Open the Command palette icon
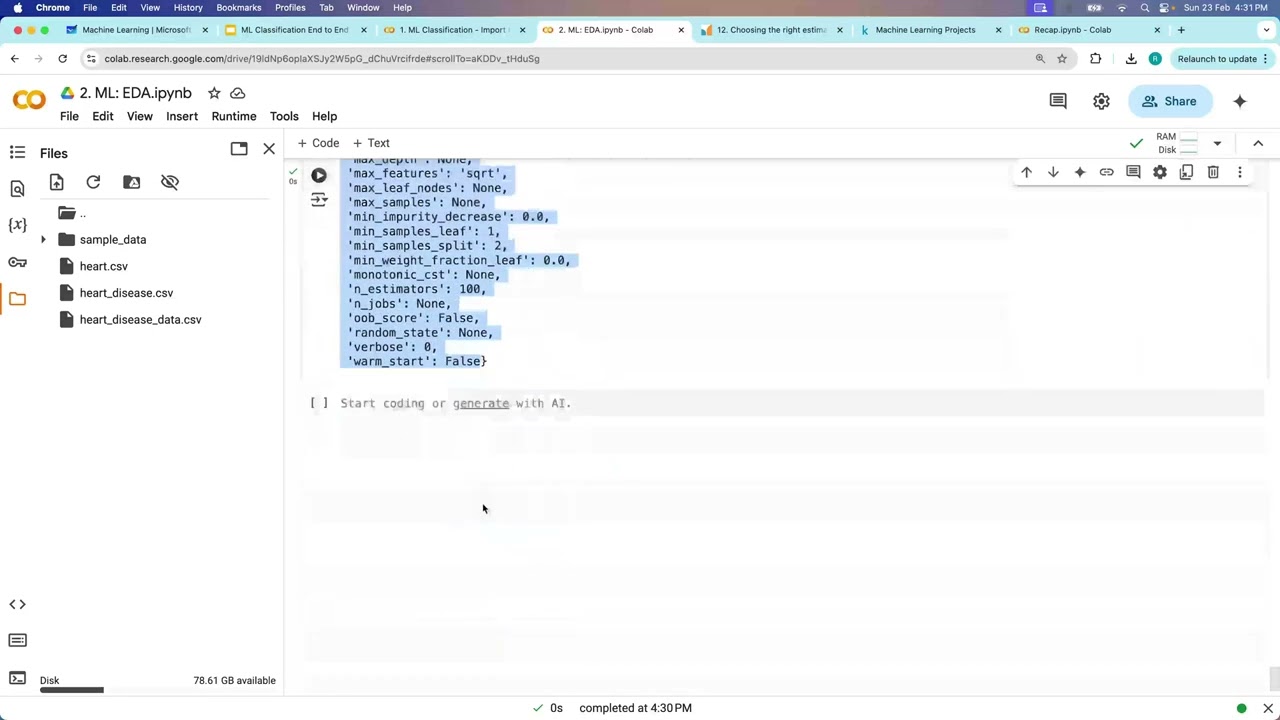The height and width of the screenshot is (720, 1280). click(x=17, y=640)
